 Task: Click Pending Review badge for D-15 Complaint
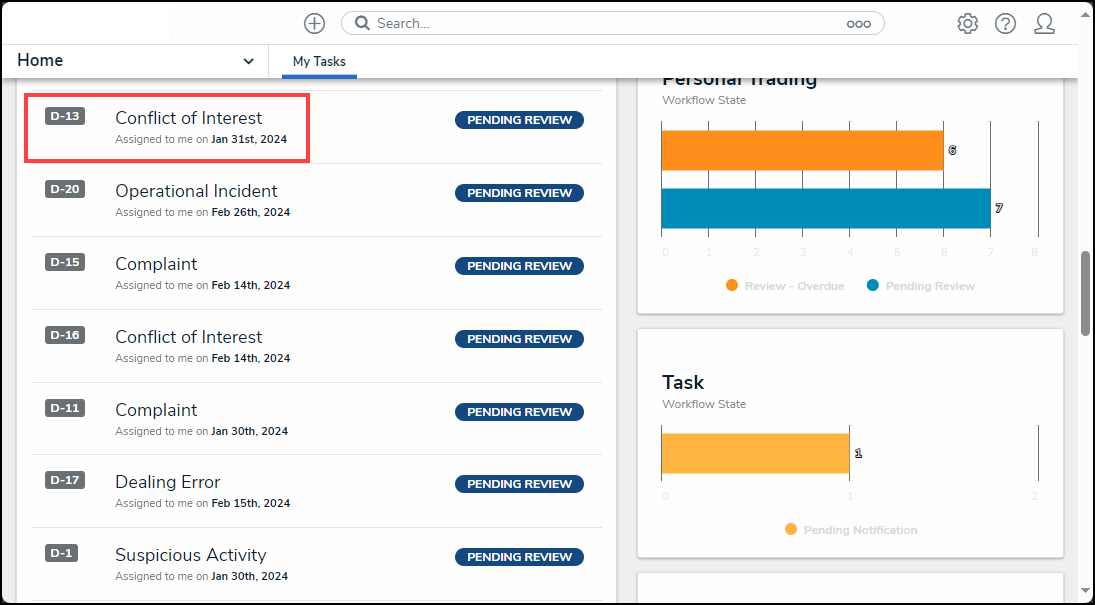click(x=519, y=266)
